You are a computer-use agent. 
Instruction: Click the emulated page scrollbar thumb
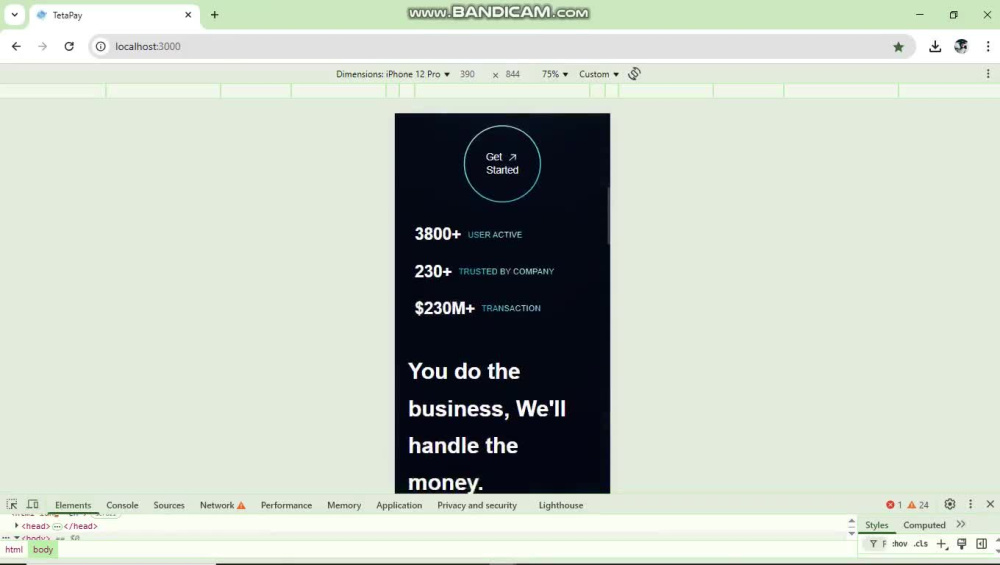point(608,215)
